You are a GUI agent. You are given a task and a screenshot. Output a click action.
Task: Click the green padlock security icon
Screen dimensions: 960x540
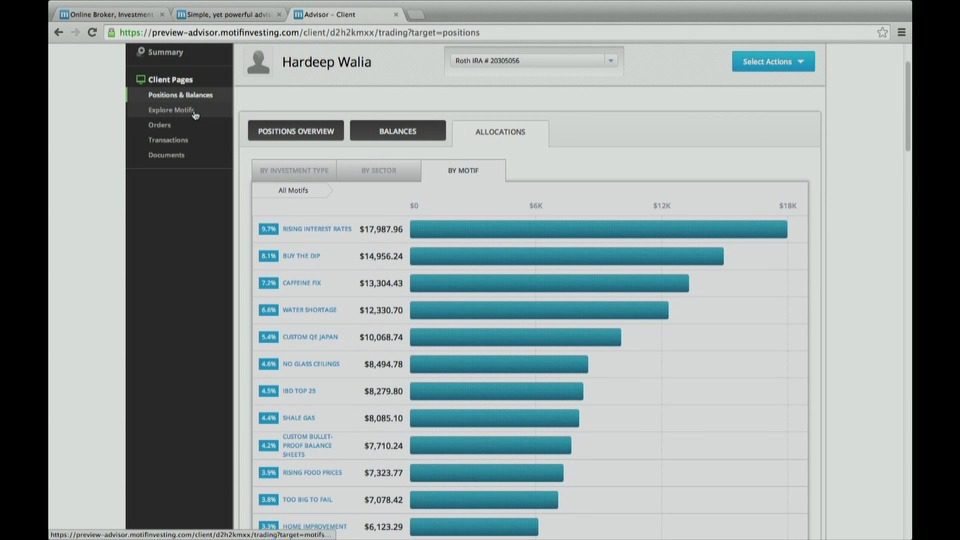pos(111,32)
